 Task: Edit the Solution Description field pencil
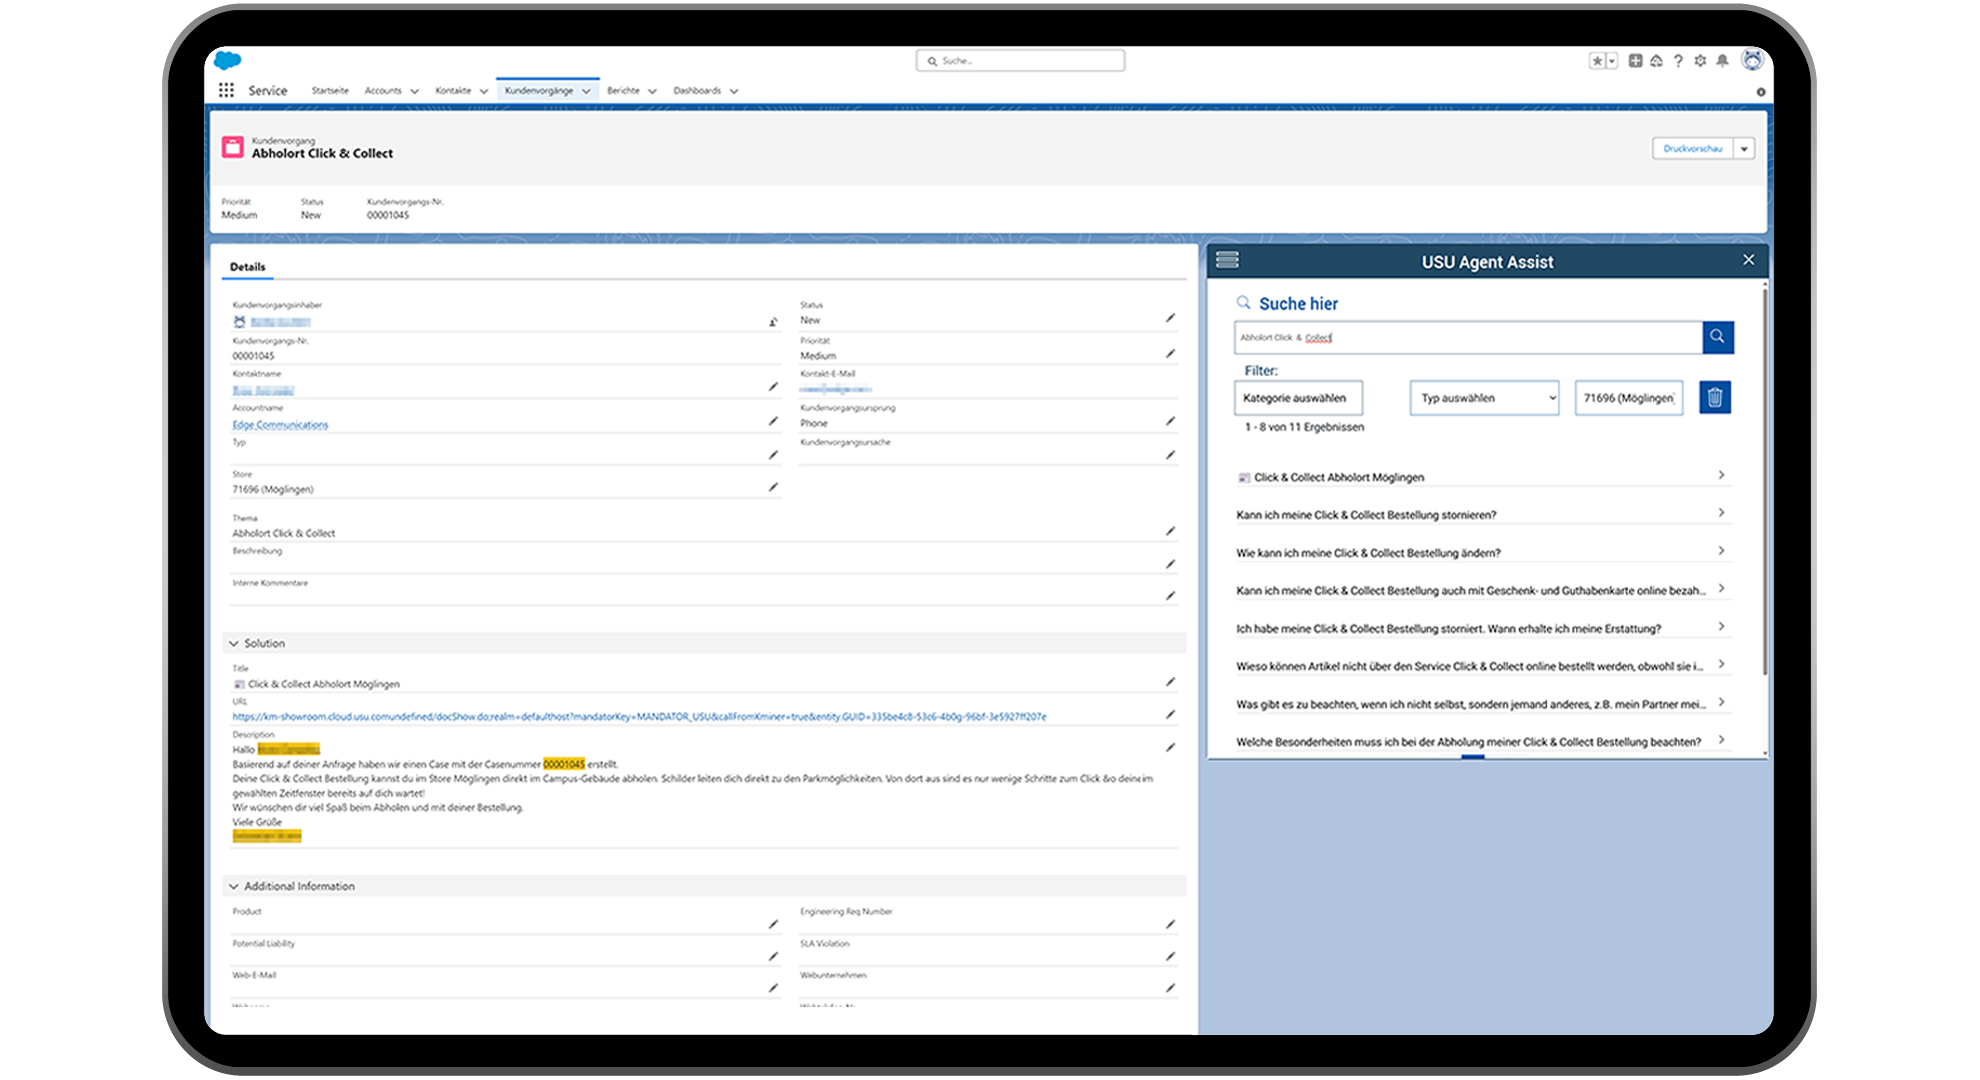1170,748
